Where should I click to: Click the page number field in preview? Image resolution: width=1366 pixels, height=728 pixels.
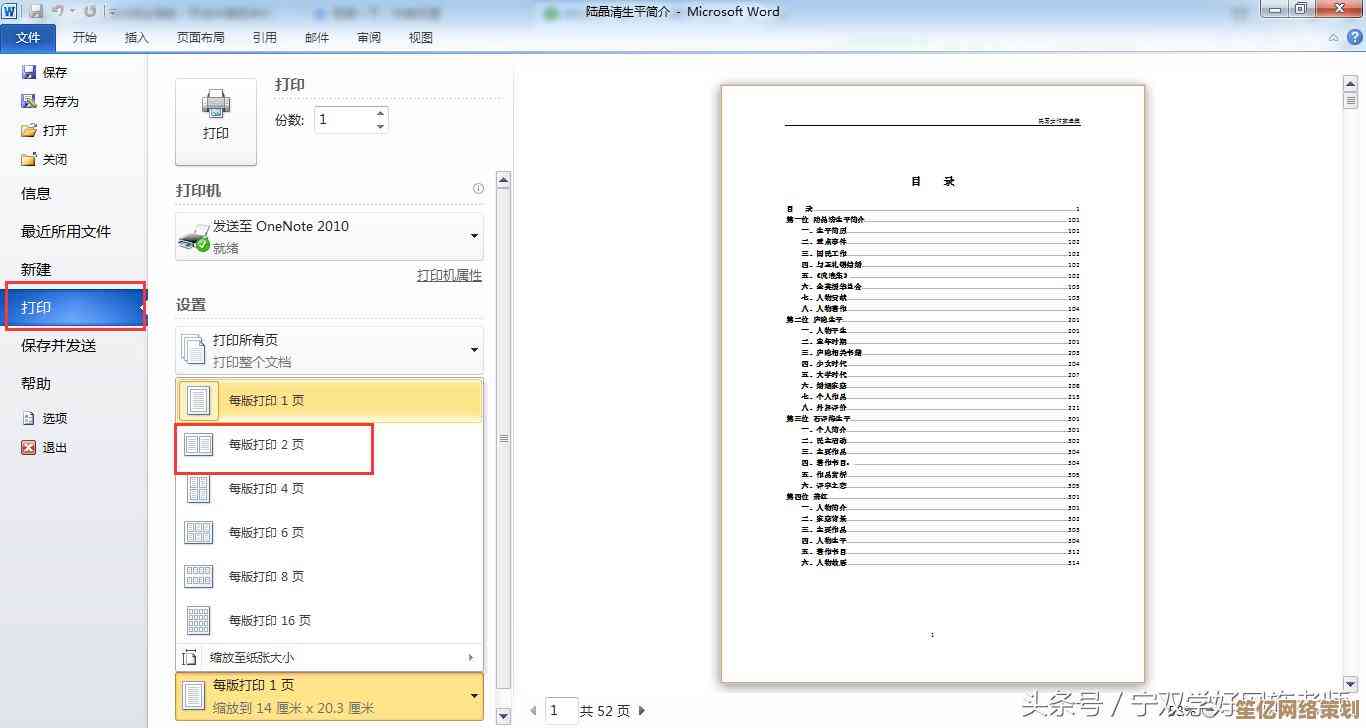tap(561, 711)
